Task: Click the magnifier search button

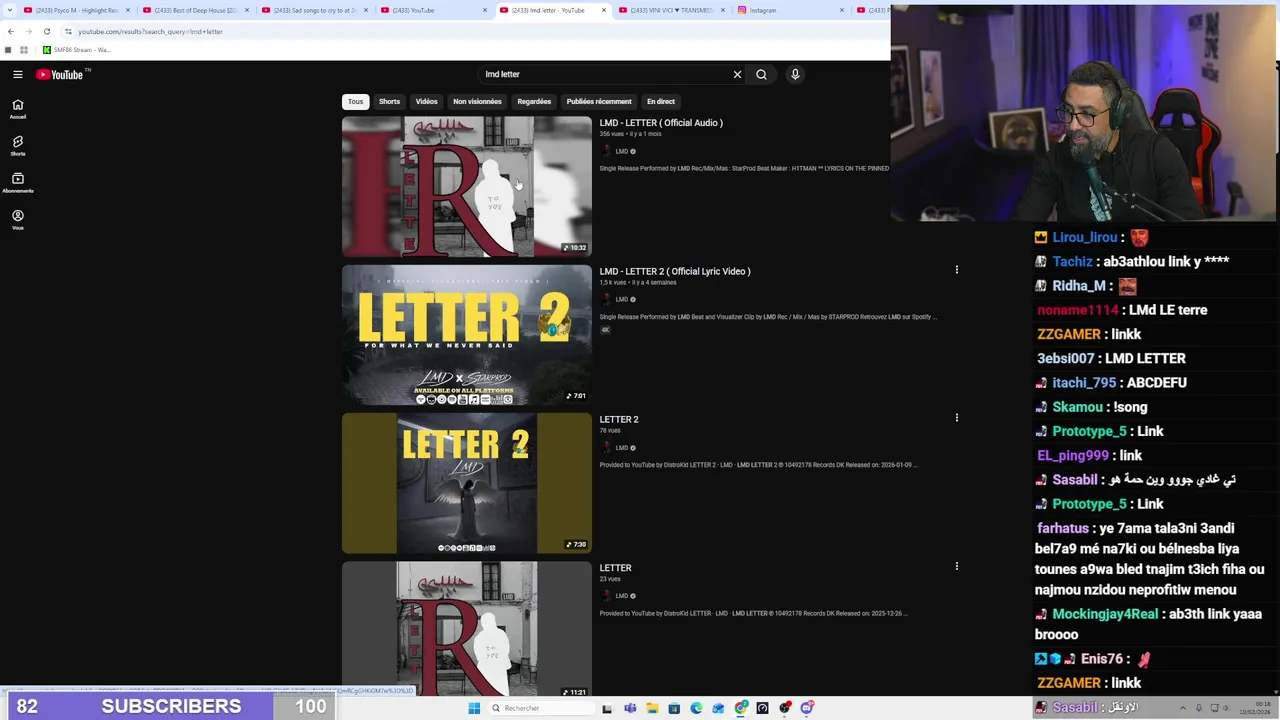Action: point(761,74)
